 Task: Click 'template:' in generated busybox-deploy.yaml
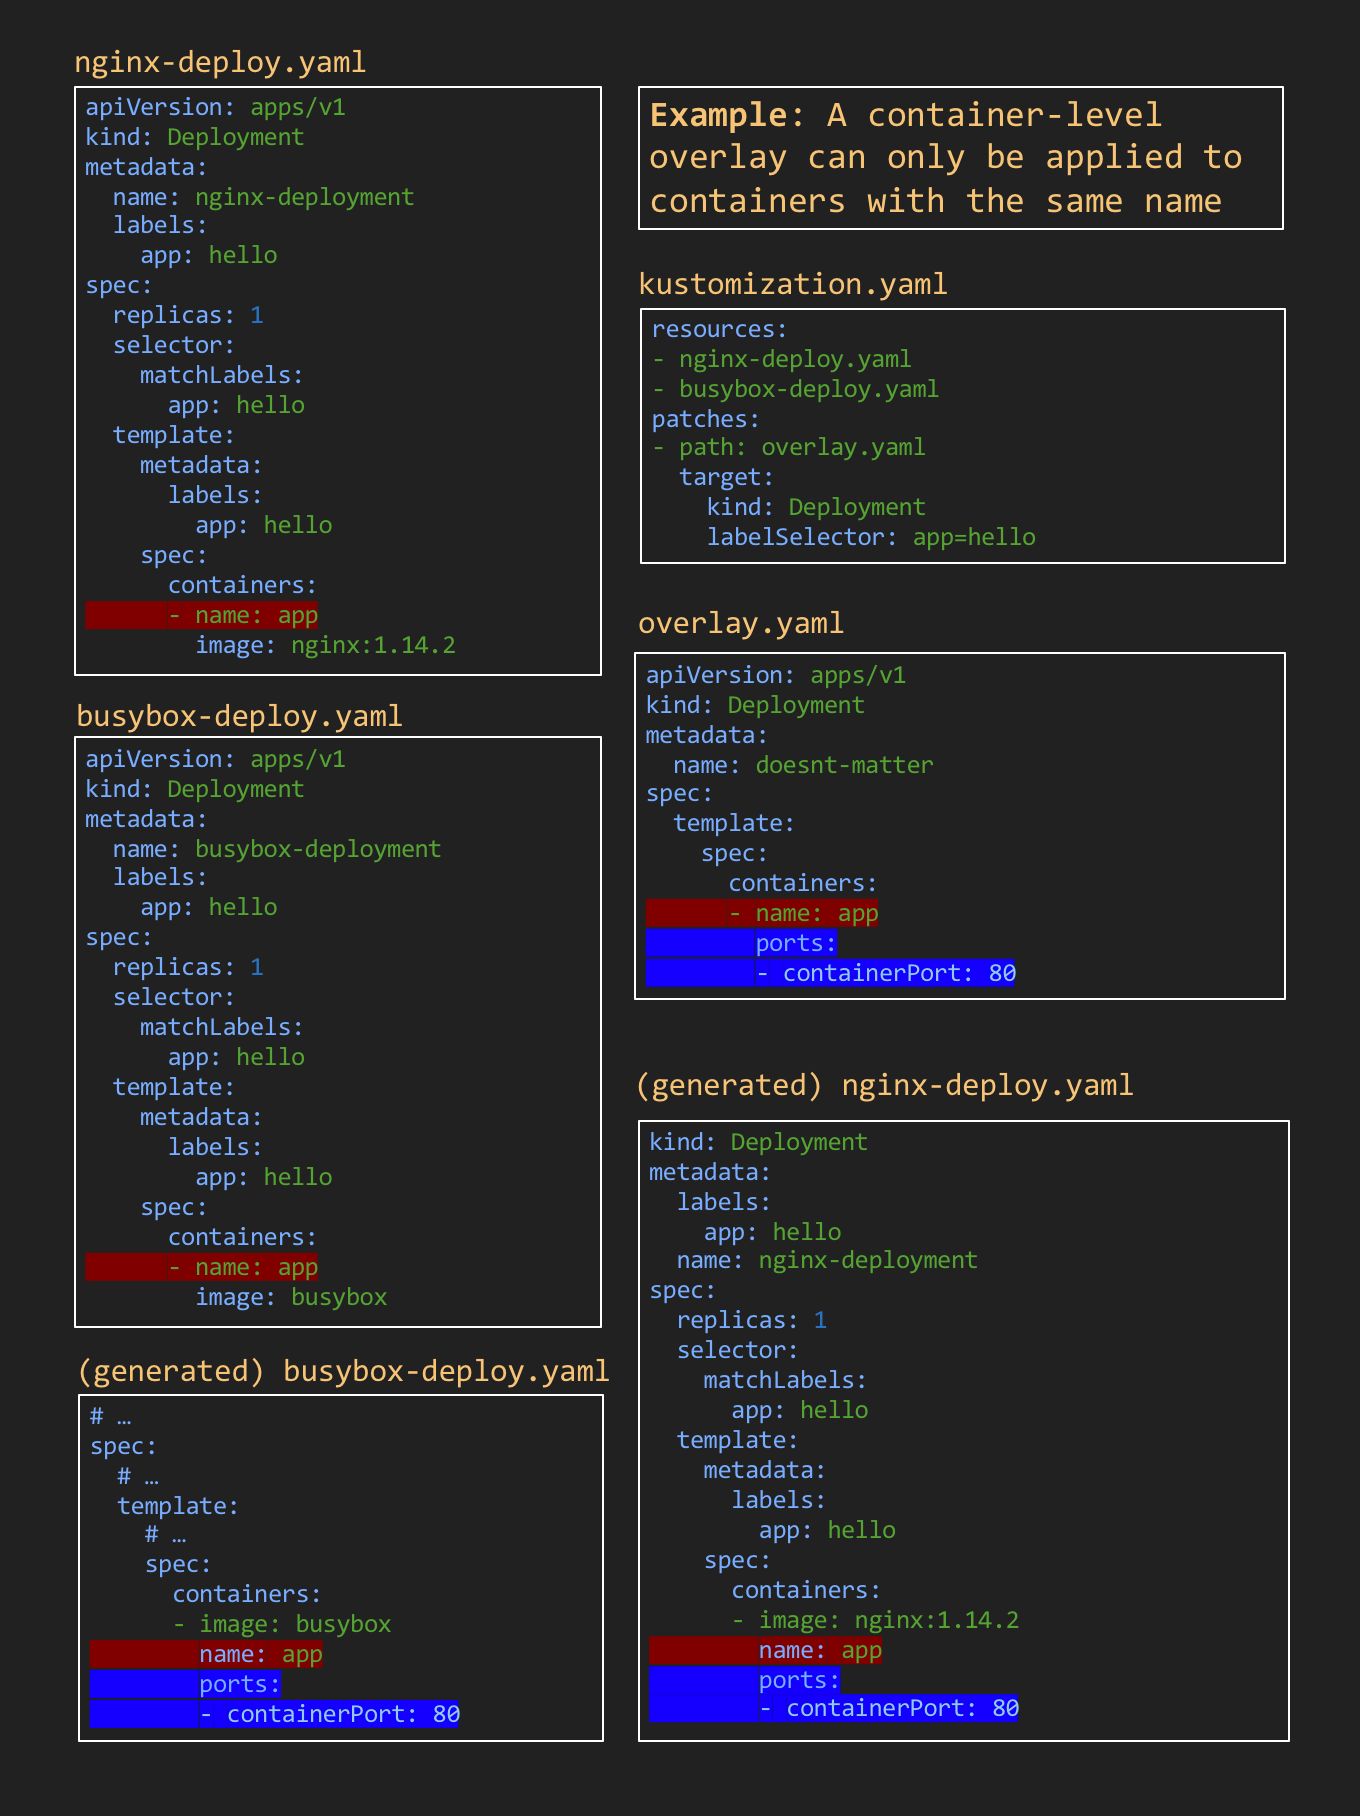tap(178, 1506)
